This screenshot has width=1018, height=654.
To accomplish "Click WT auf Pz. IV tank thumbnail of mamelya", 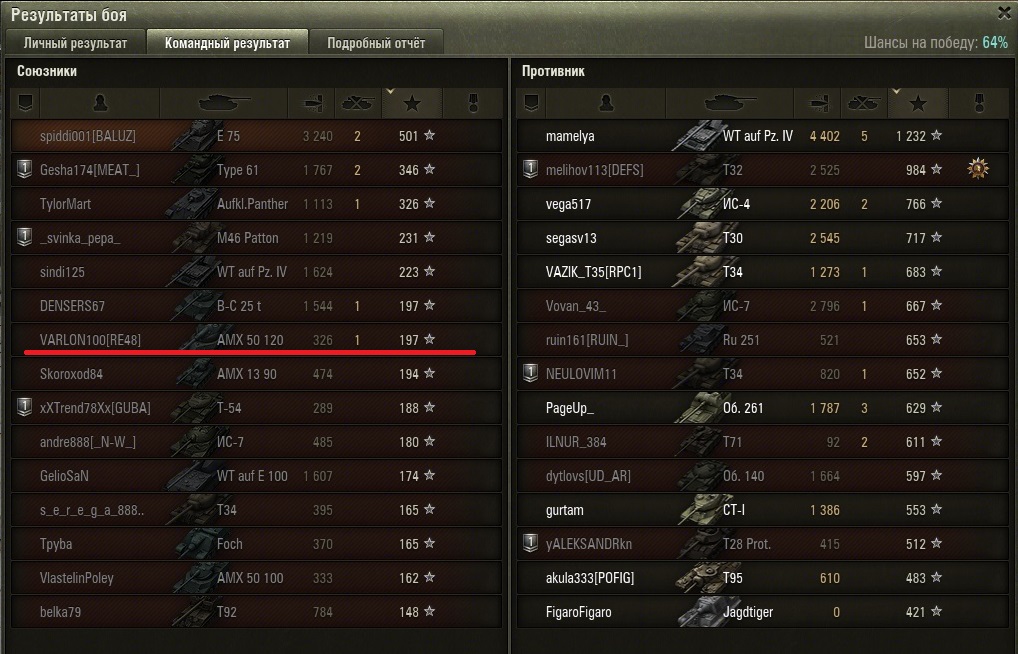I will click(x=698, y=136).
